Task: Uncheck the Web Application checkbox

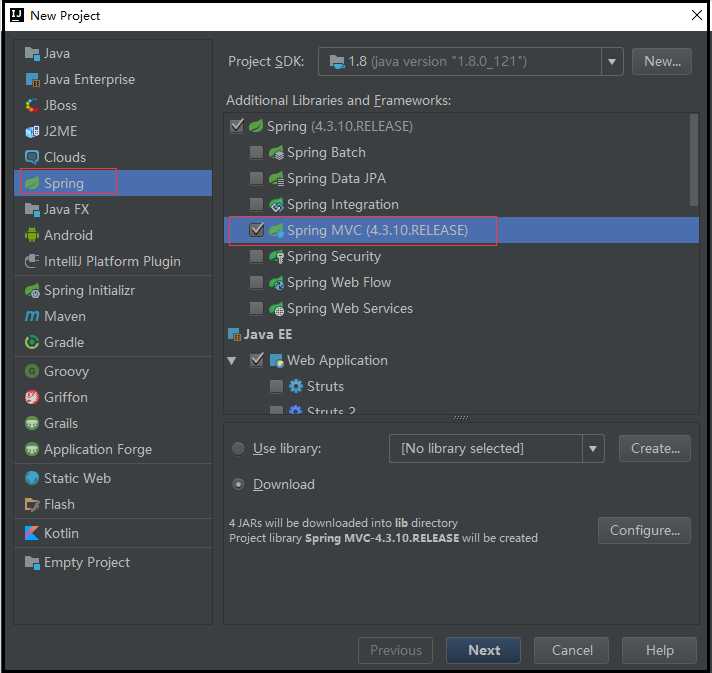Action: pos(257,360)
